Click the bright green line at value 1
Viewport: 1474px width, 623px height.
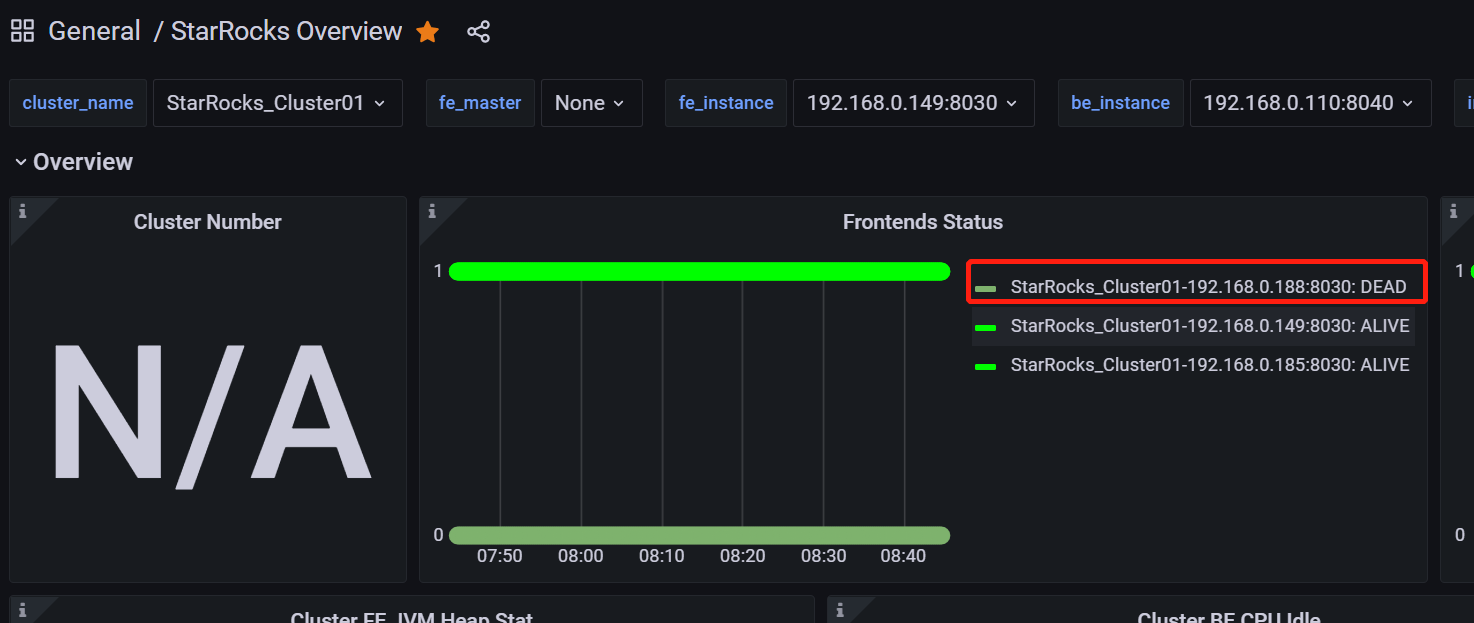pos(699,271)
